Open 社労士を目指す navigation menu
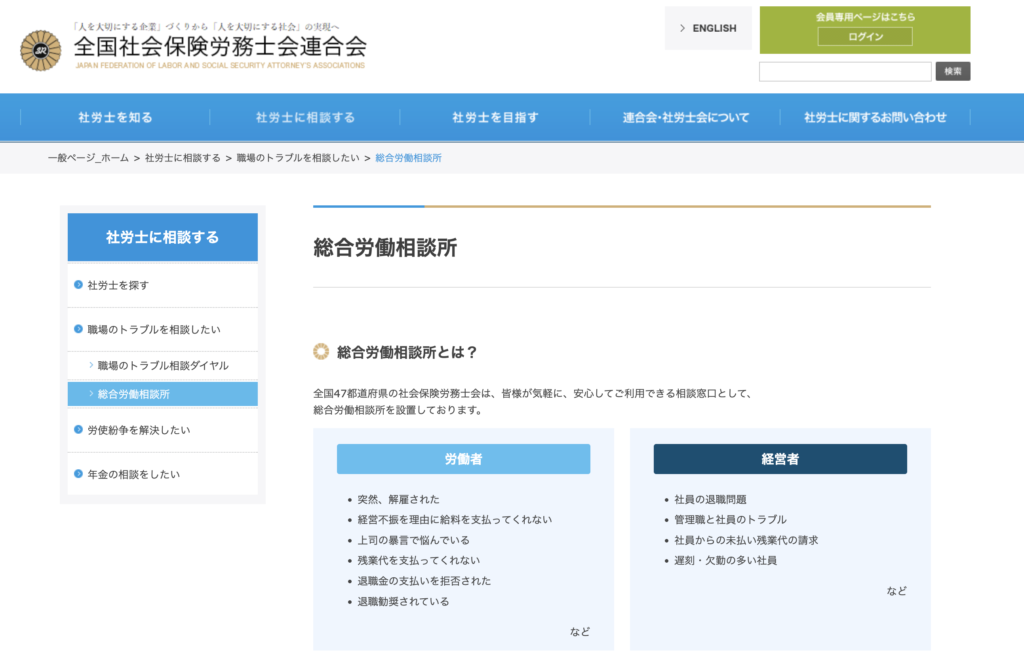The width and height of the screenshot is (1024, 664). coord(495,117)
